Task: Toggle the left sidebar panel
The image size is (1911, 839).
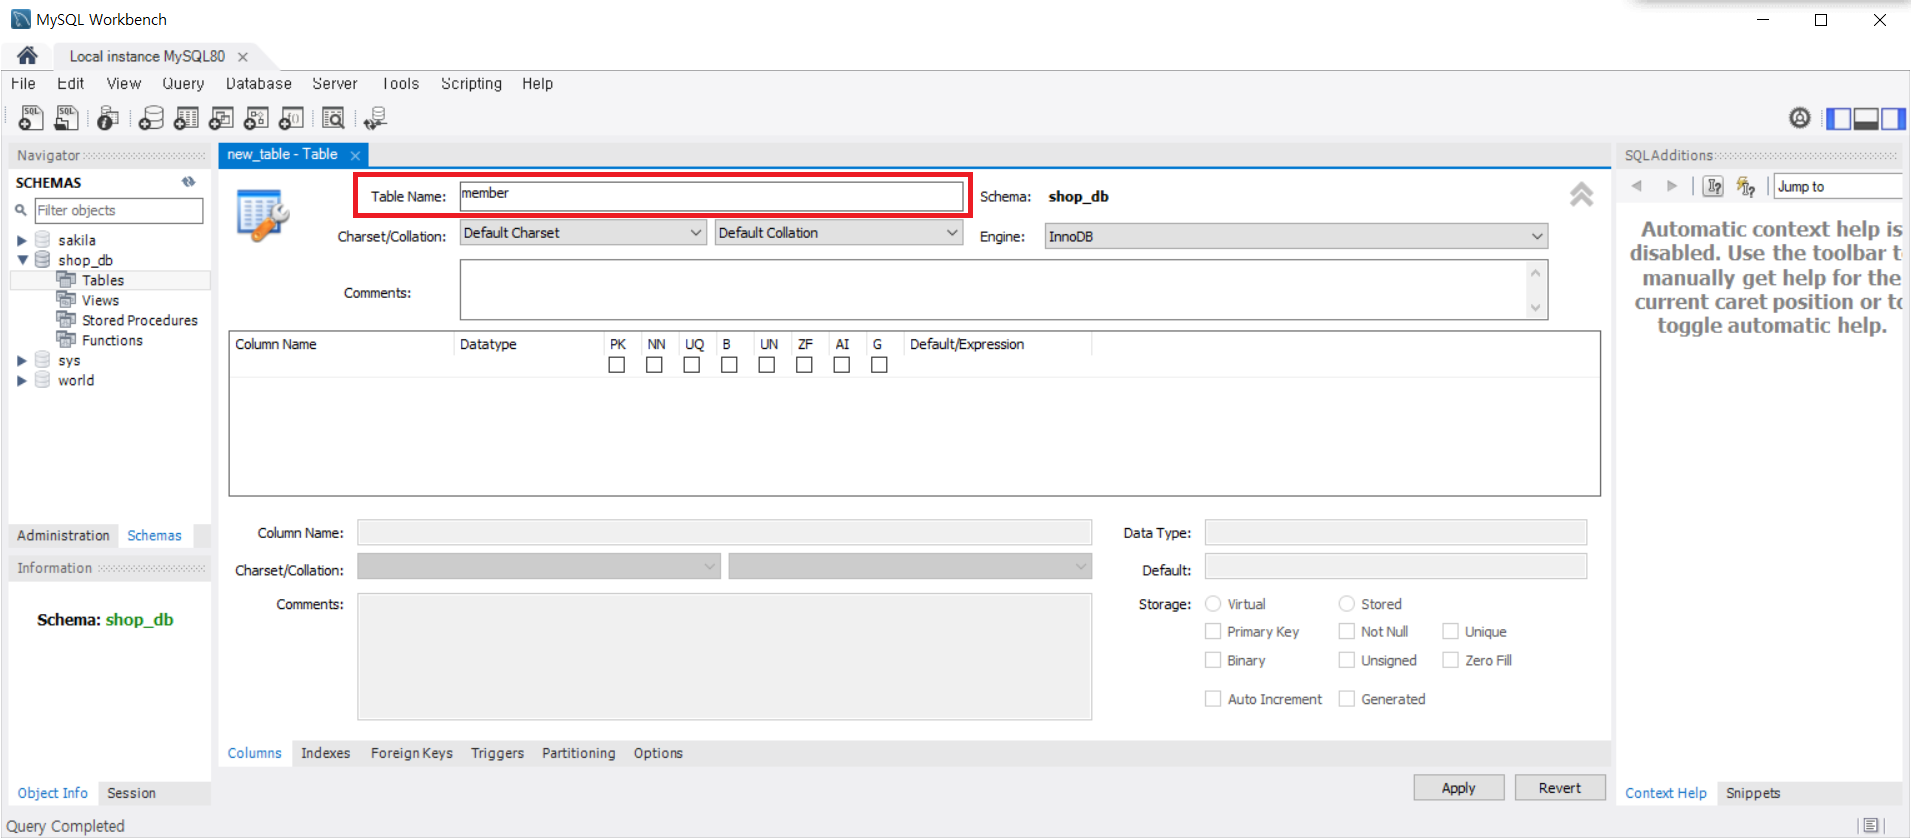Action: [x=1838, y=118]
